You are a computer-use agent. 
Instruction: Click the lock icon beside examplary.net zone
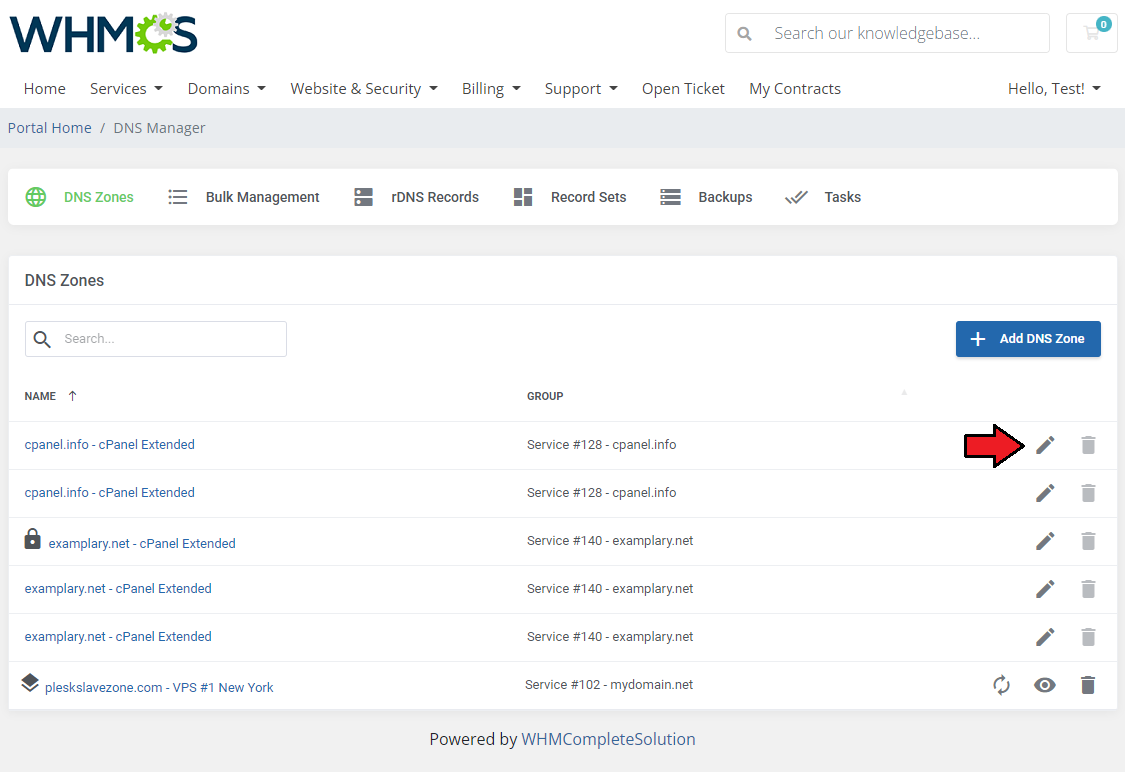click(x=32, y=539)
